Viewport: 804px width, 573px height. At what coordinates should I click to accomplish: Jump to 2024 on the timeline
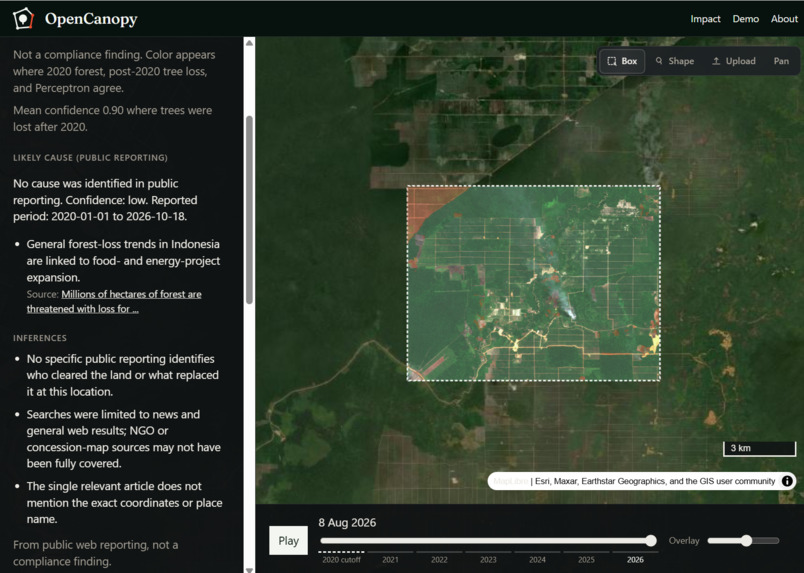(537, 559)
